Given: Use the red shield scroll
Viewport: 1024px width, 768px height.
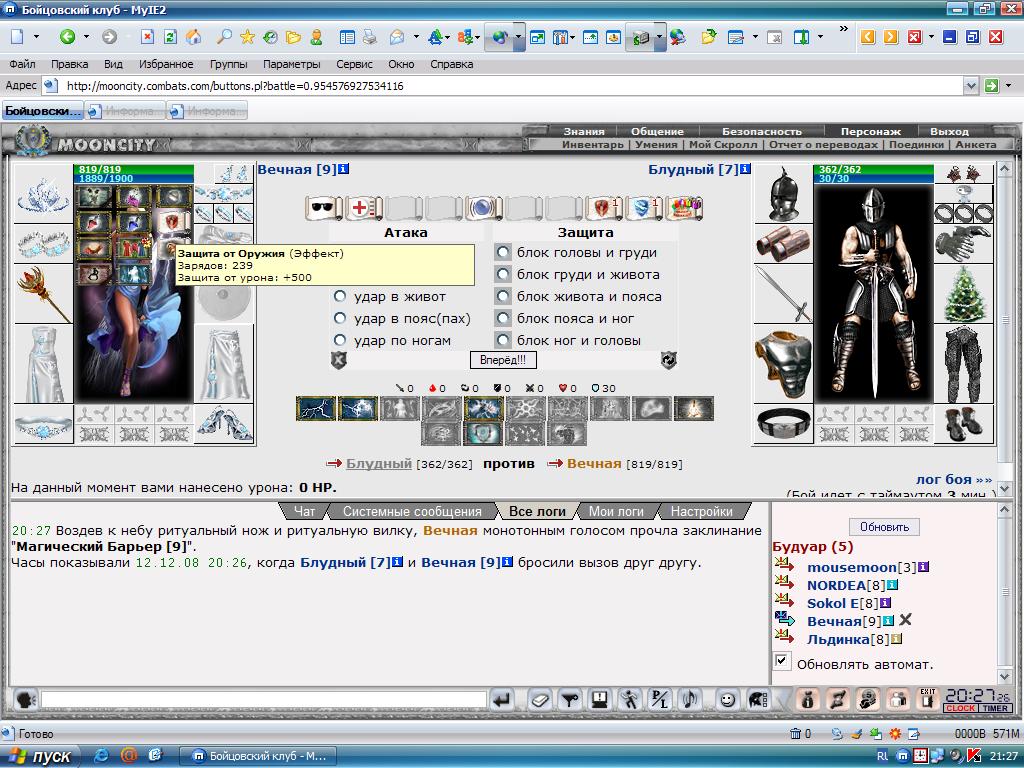Looking at the screenshot, I should [x=604, y=208].
